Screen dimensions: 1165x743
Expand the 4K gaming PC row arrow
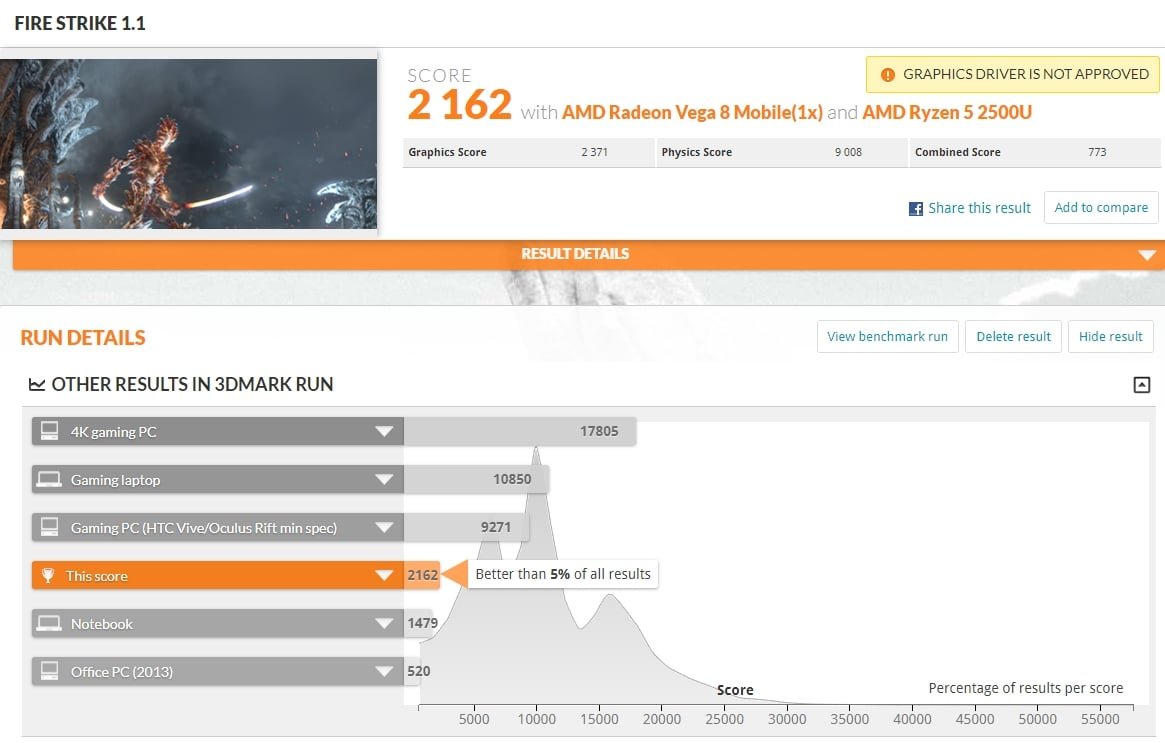384,431
